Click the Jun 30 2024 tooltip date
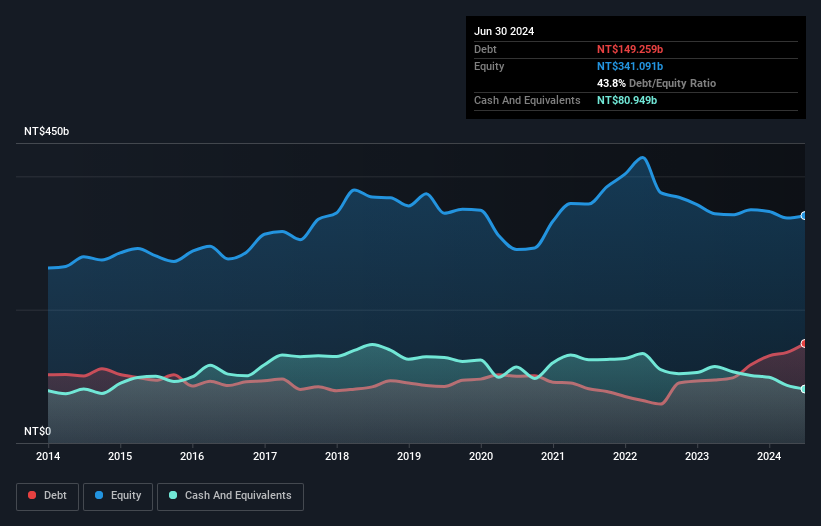821x526 pixels. point(504,31)
